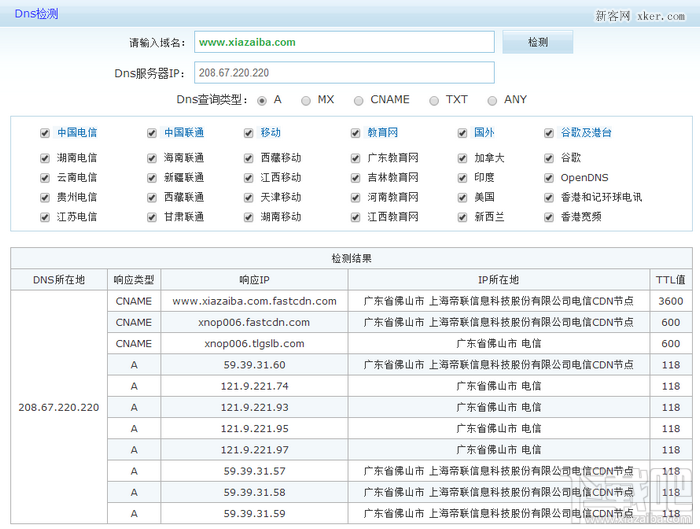This screenshot has height=529, width=700.
Task: Uncheck the 贵州电信 checkbox
Action: point(45,197)
